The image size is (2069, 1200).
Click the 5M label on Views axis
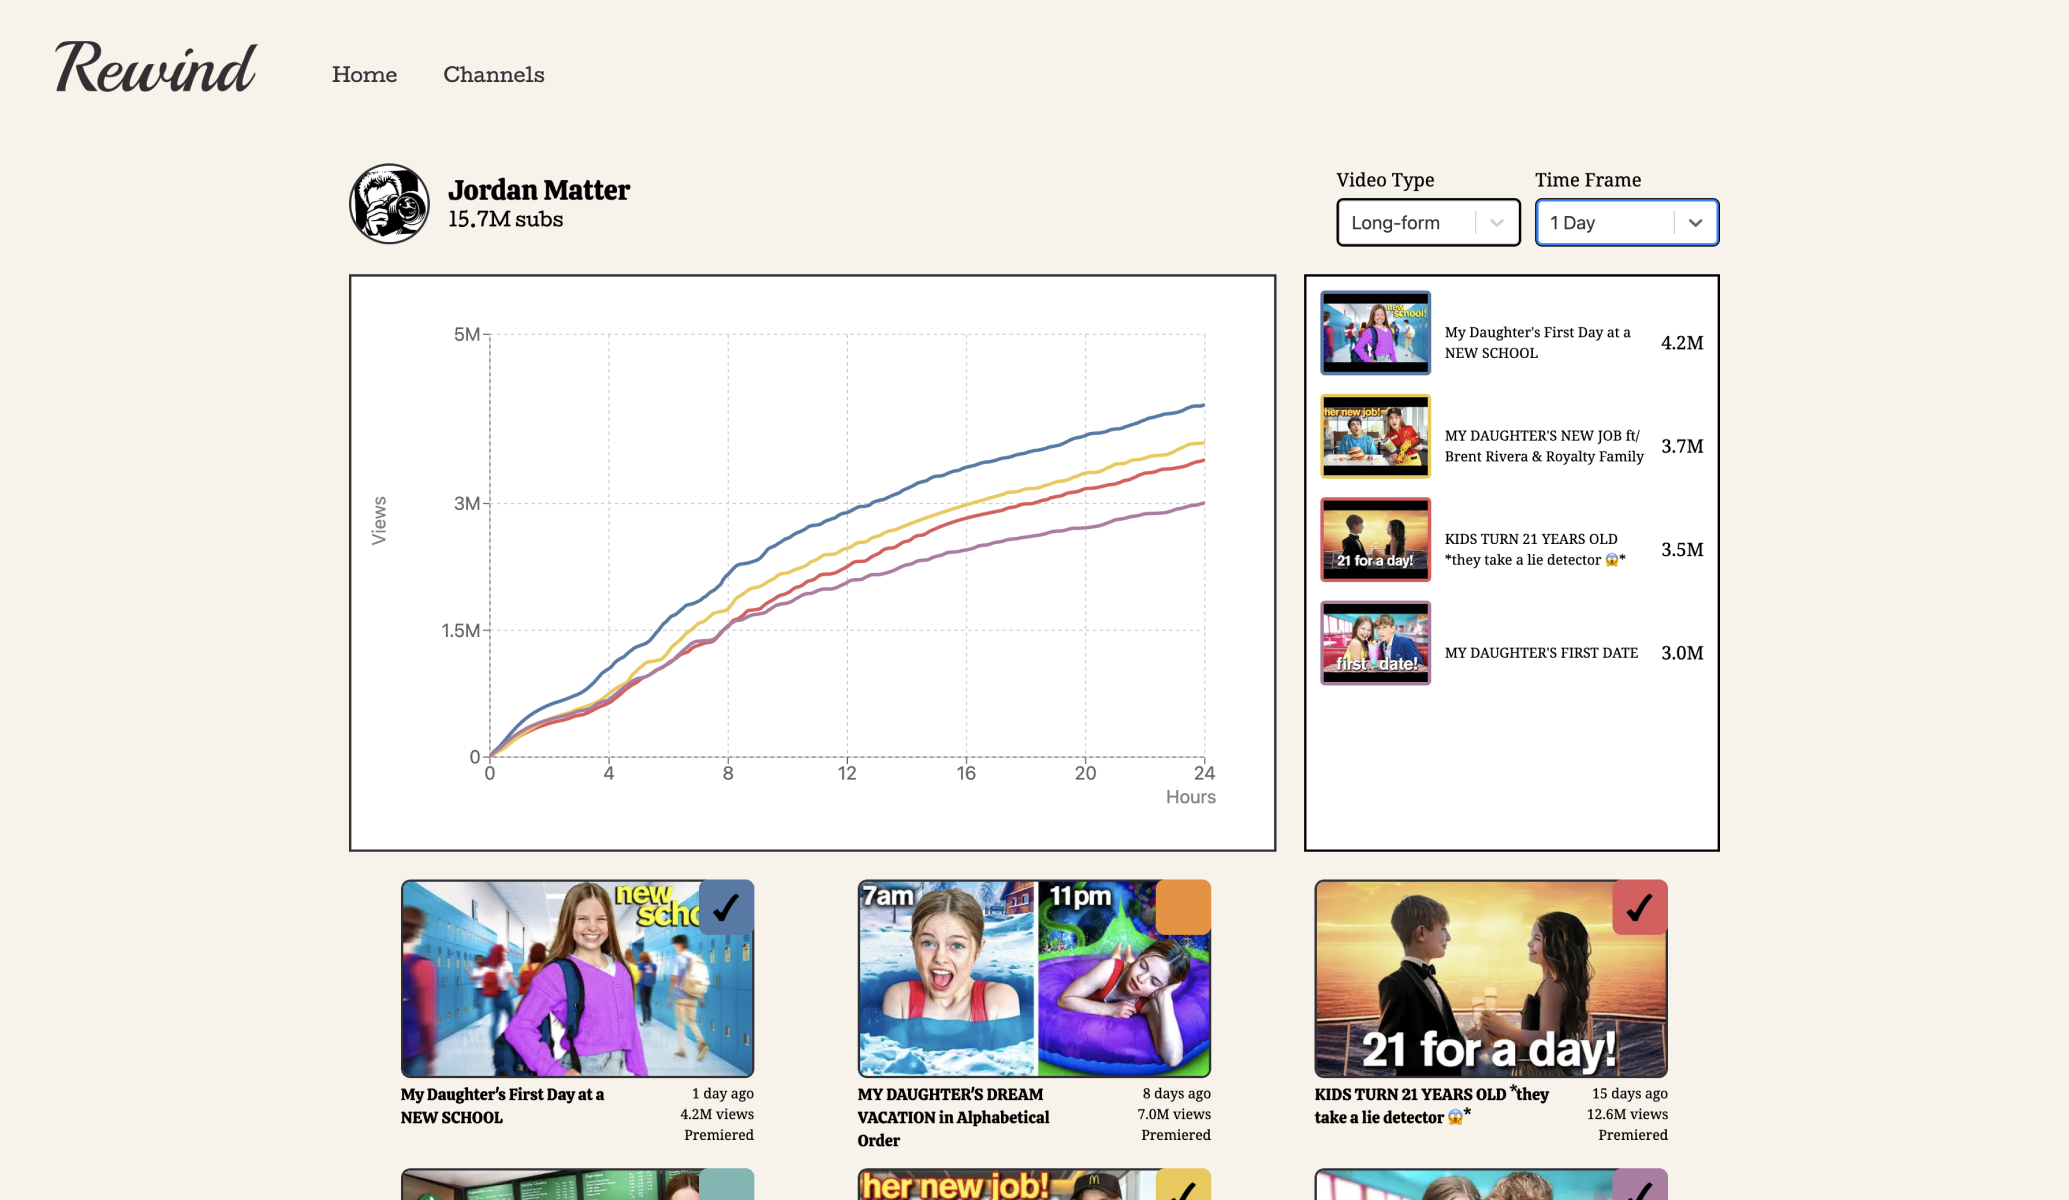467,334
